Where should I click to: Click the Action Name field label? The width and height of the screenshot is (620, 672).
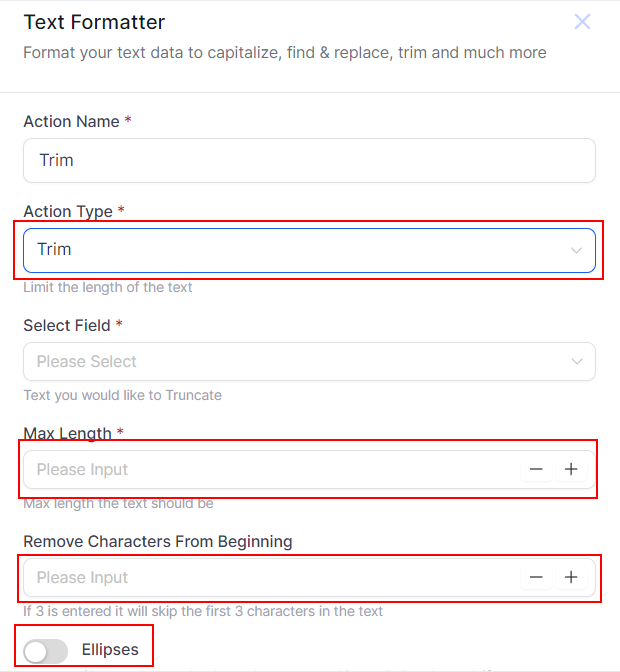click(x=71, y=121)
